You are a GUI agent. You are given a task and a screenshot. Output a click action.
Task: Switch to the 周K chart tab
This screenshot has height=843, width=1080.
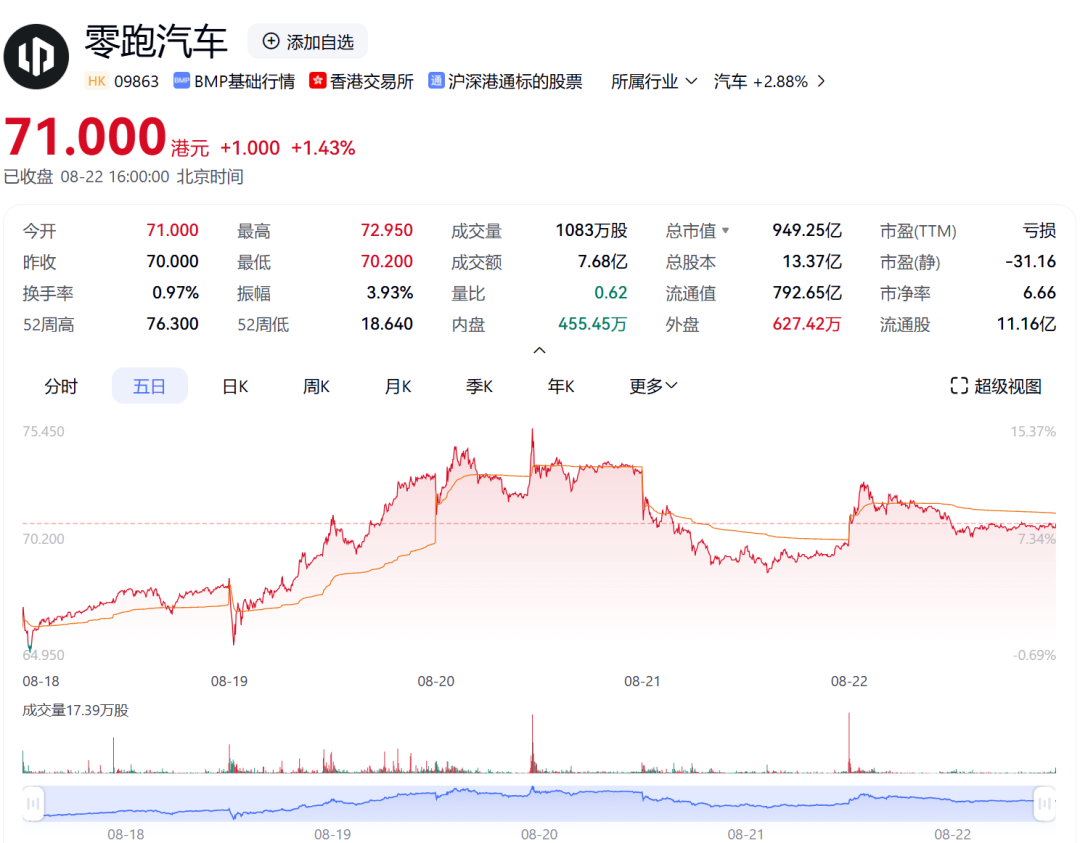coord(316,386)
